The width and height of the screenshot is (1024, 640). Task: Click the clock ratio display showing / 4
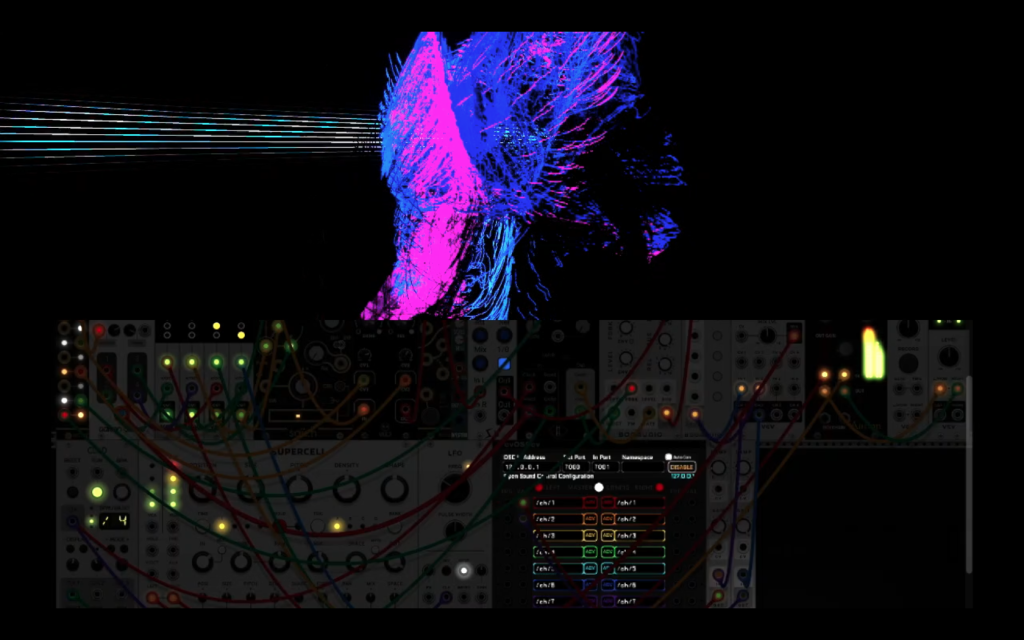pyautogui.click(x=113, y=520)
